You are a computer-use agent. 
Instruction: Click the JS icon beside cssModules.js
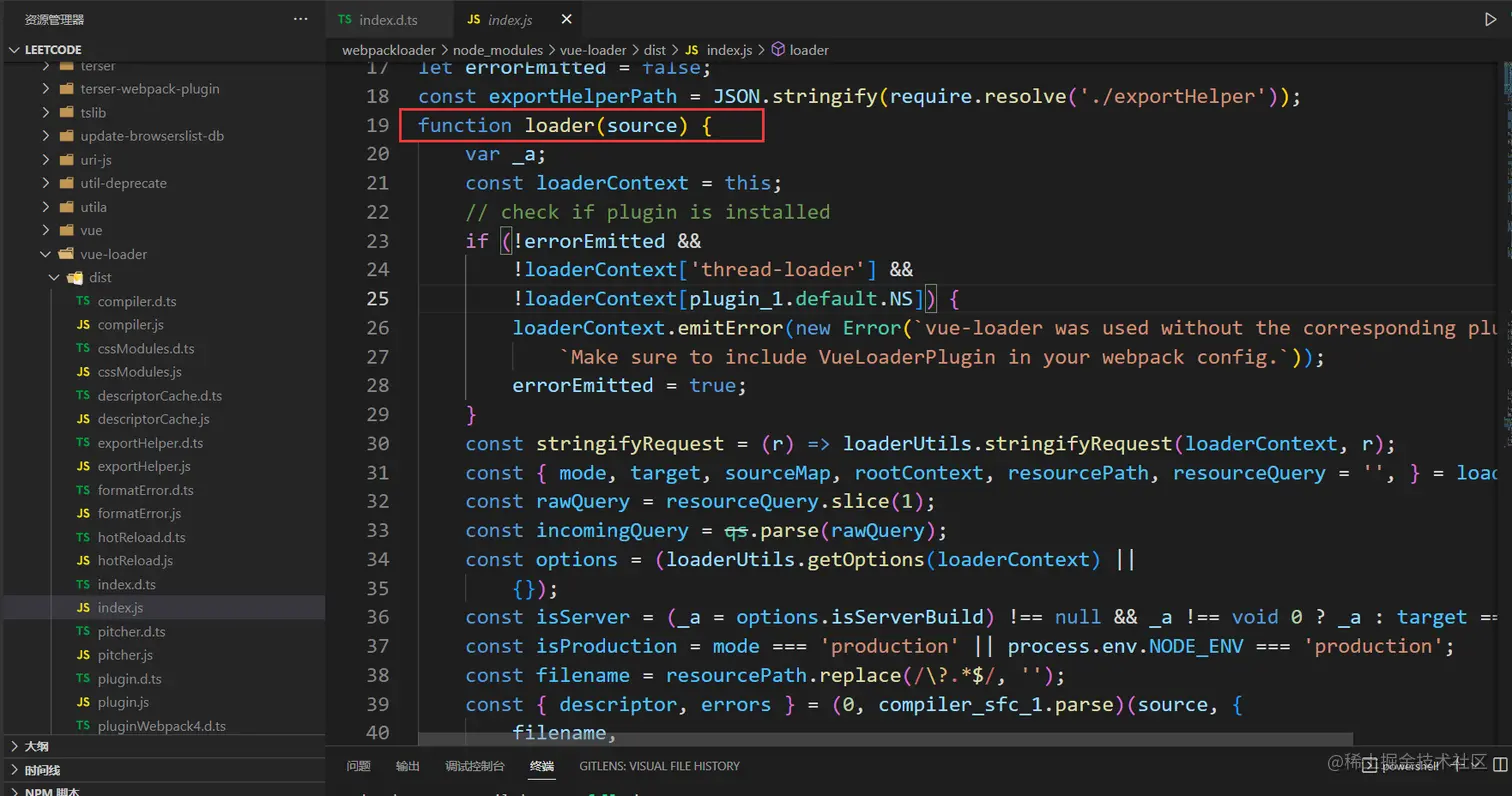pos(83,372)
